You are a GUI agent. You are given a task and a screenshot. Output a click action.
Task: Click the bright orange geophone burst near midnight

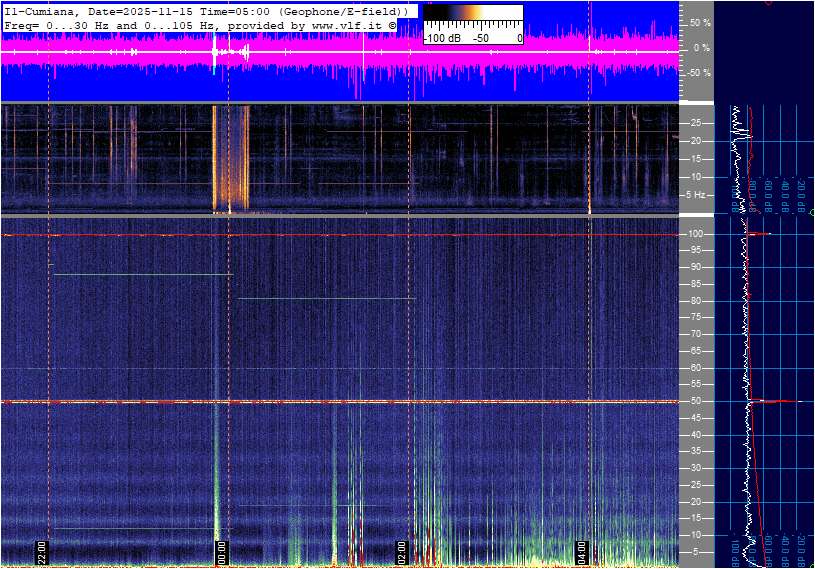click(229, 160)
